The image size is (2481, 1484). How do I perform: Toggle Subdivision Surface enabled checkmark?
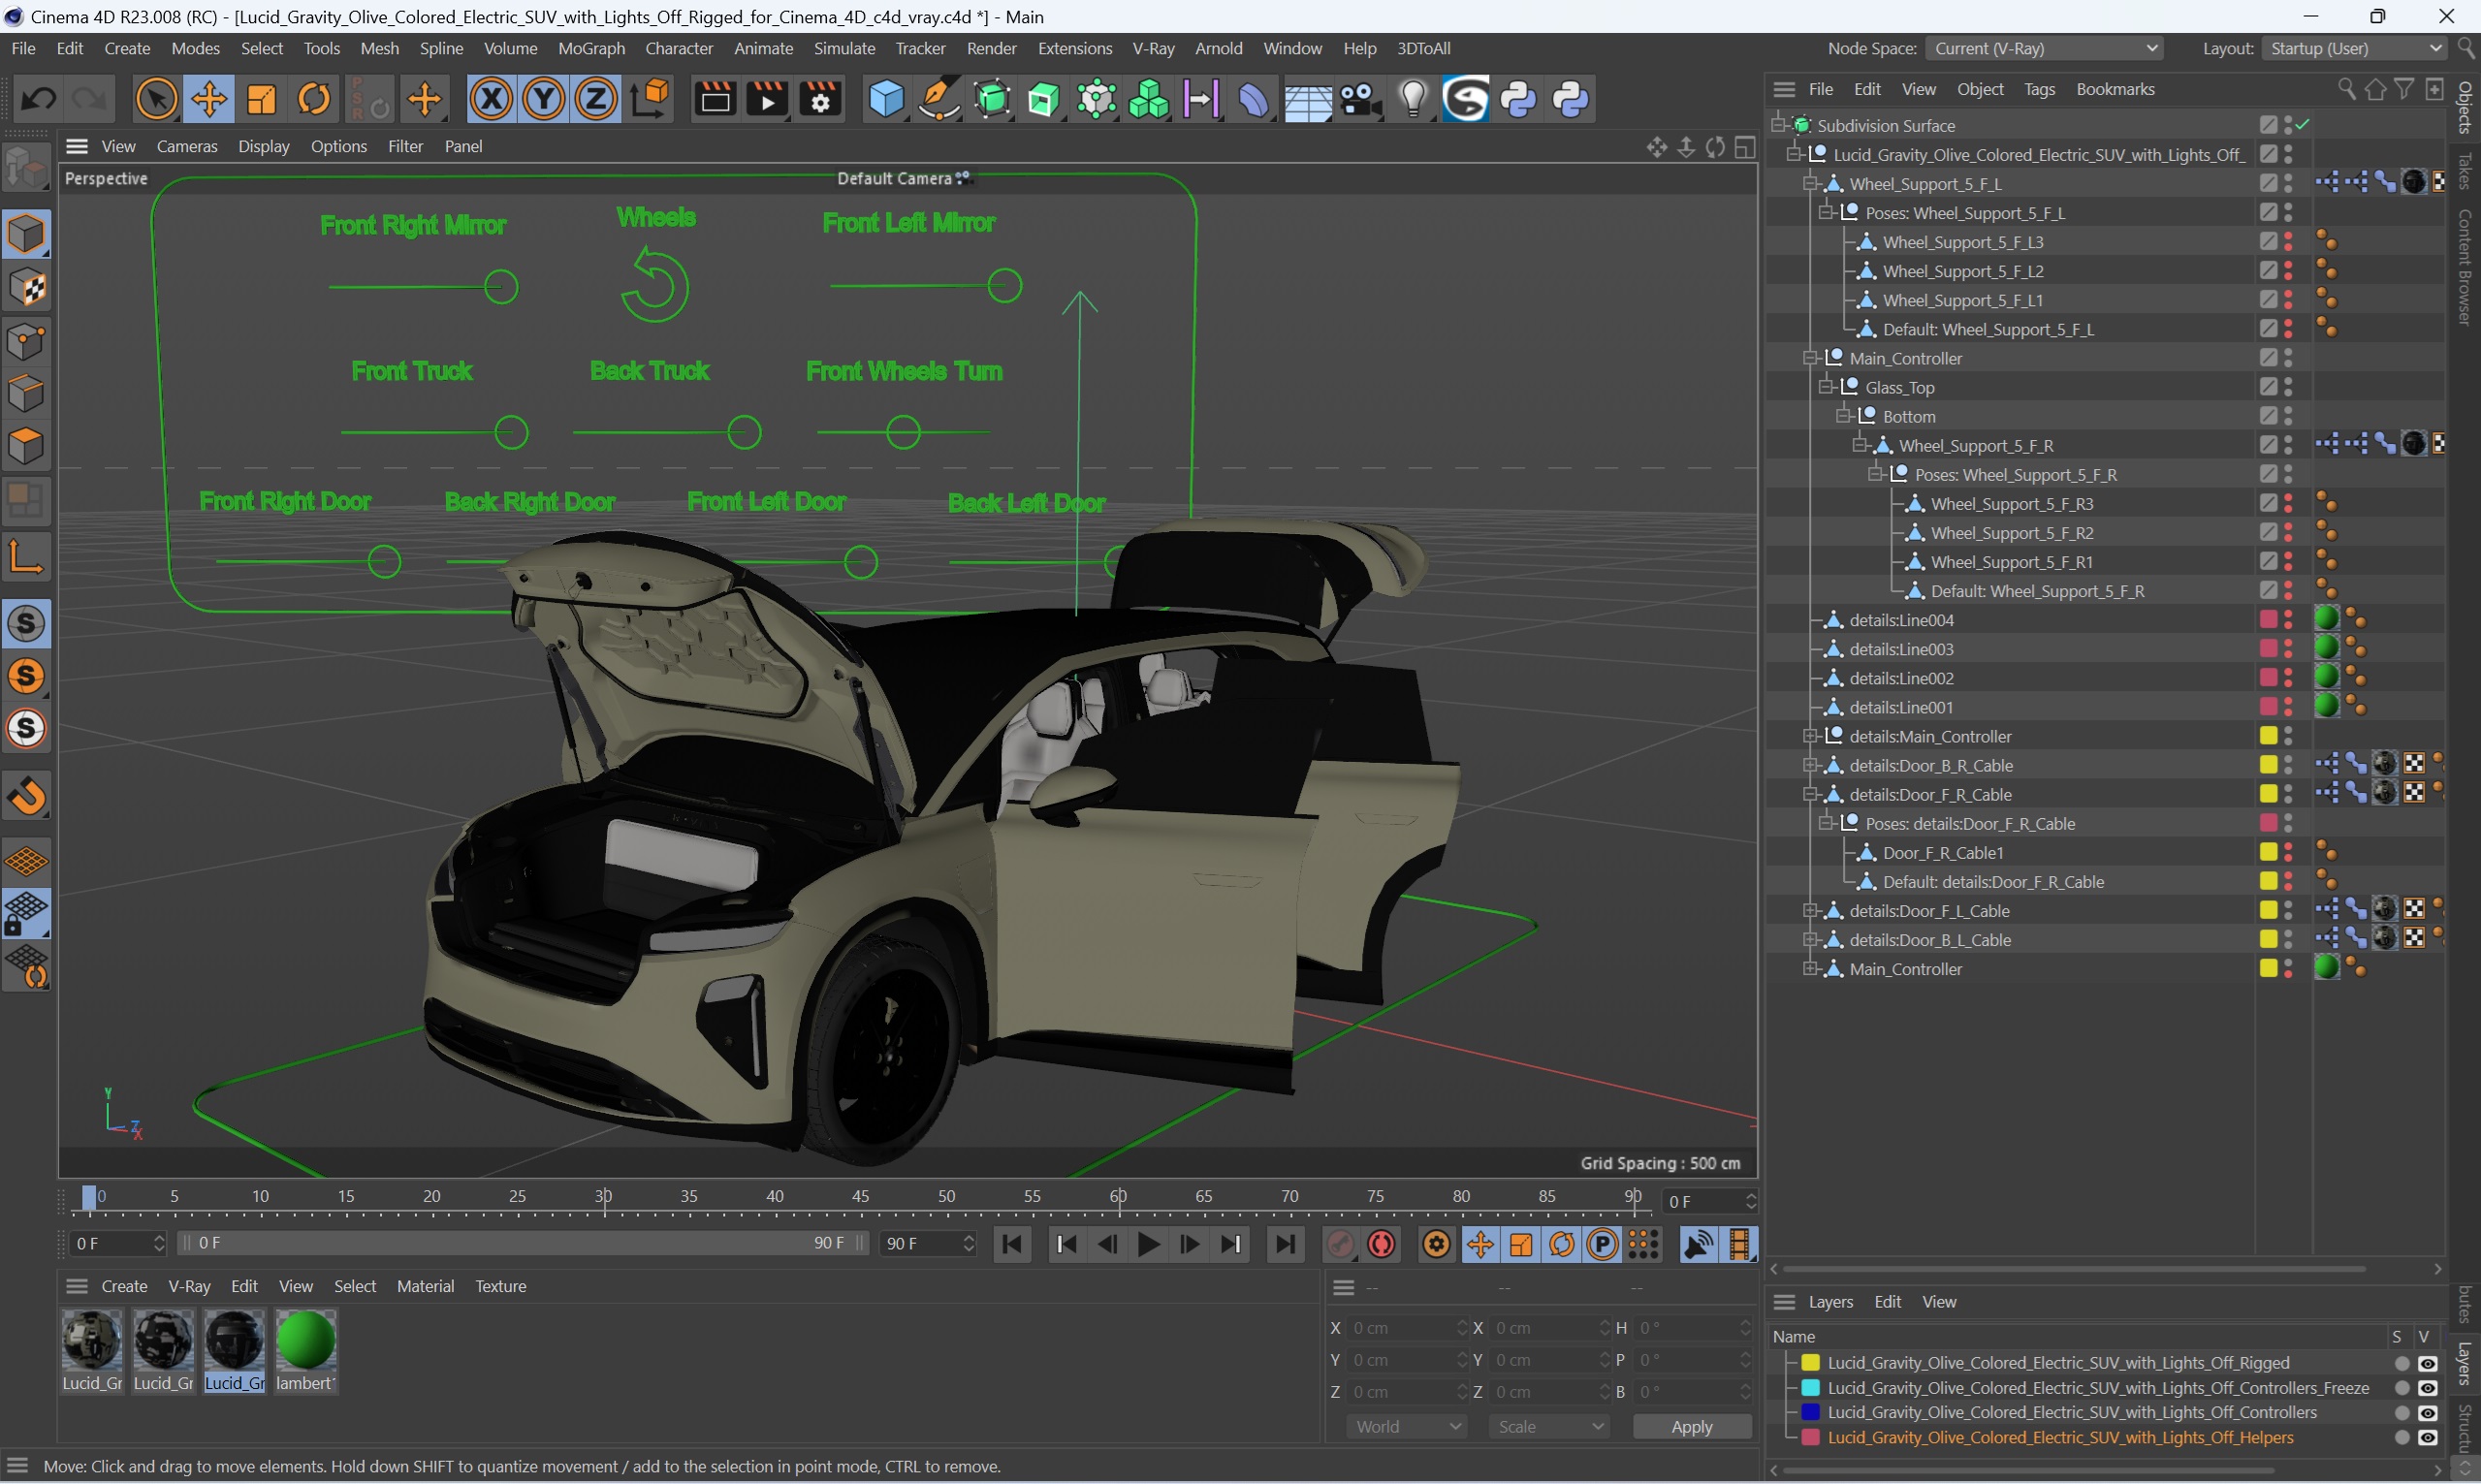(x=2302, y=125)
